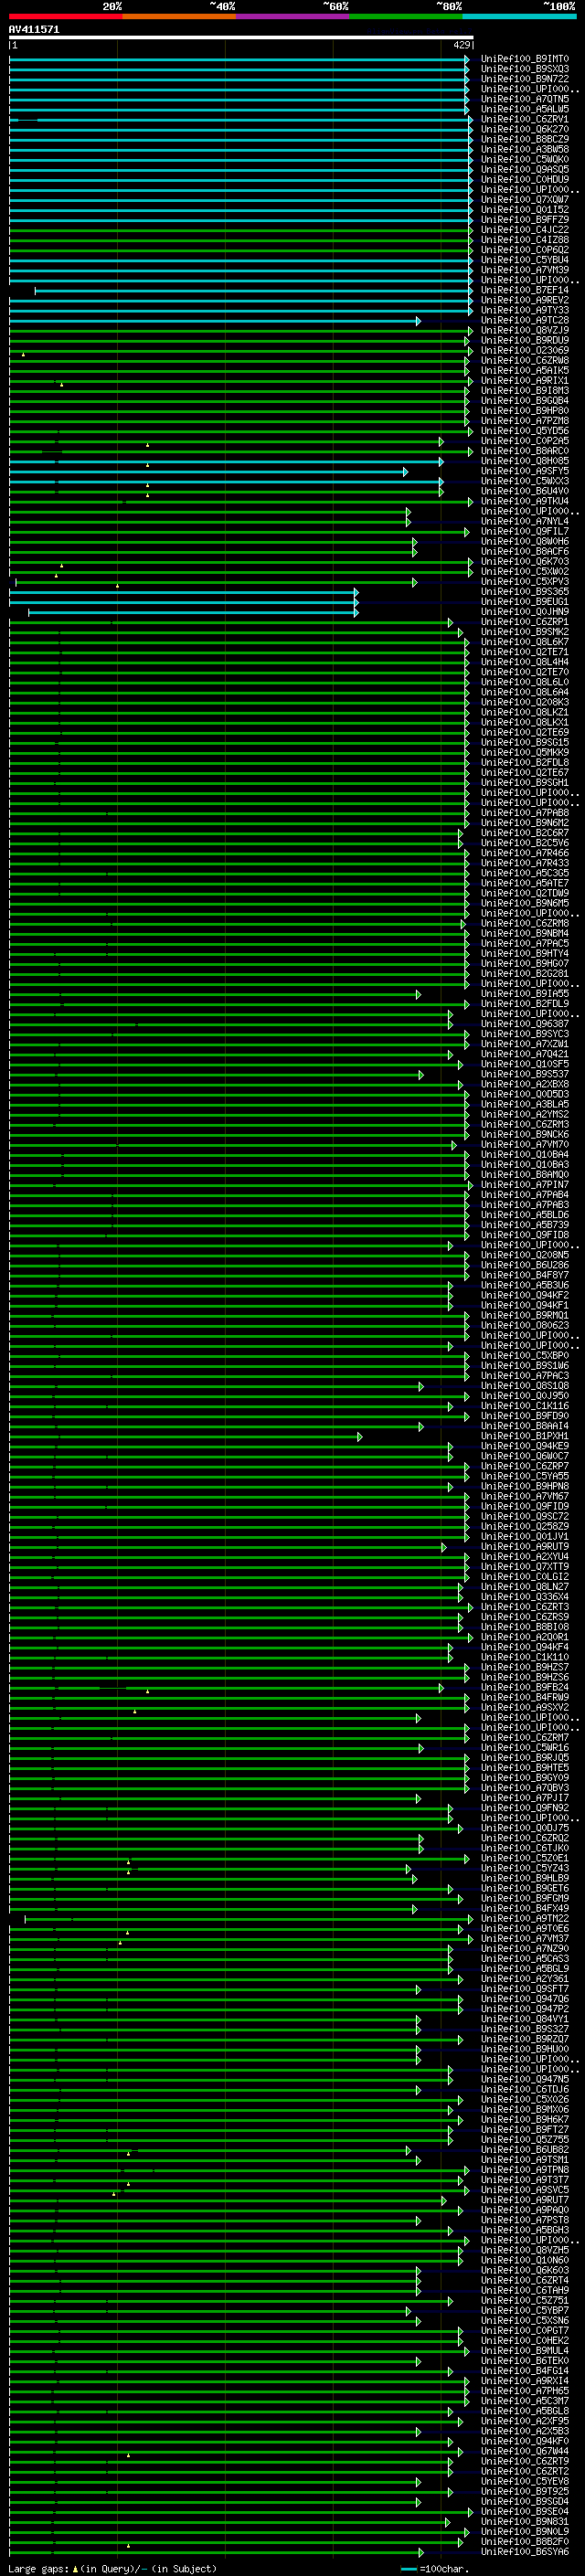Select hit label UniRef100_Q9SC72
Image resolution: width=585 pixels, height=2576 pixels.
(x=525, y=1517)
